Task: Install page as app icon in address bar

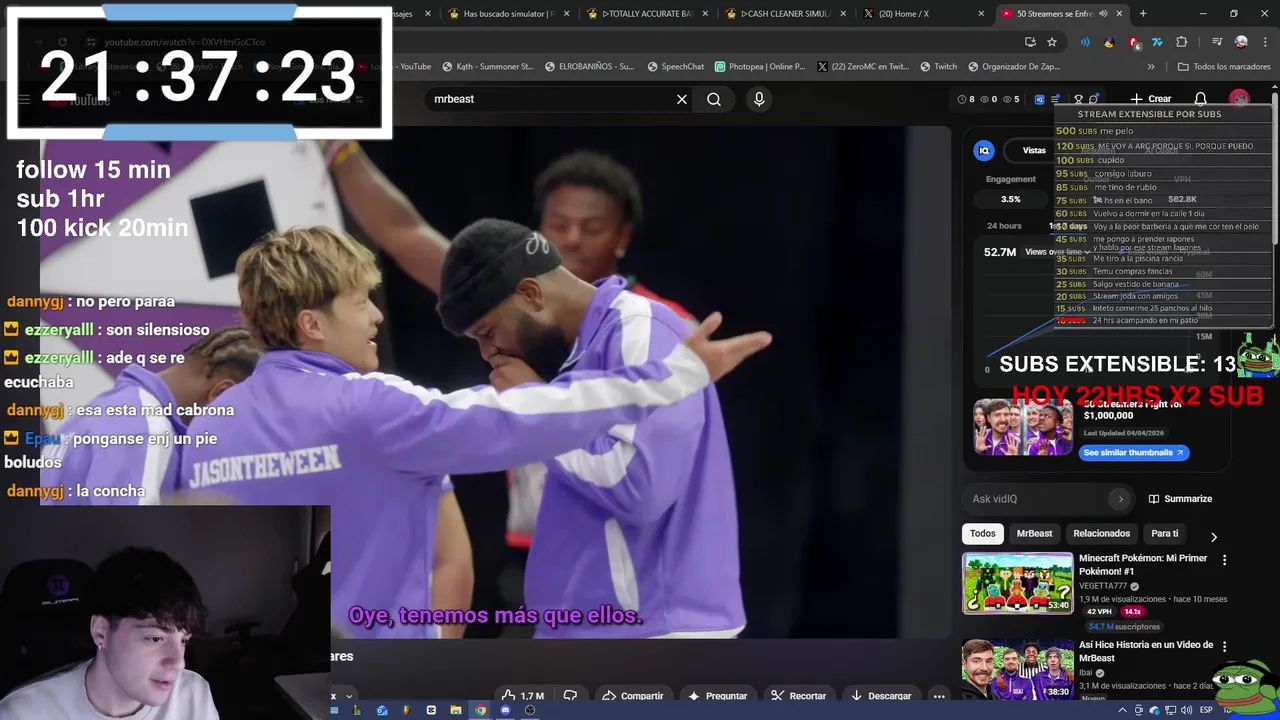Action: click(1030, 42)
